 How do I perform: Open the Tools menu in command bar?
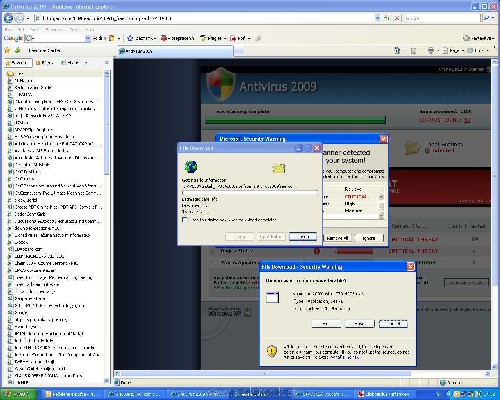(x=477, y=51)
